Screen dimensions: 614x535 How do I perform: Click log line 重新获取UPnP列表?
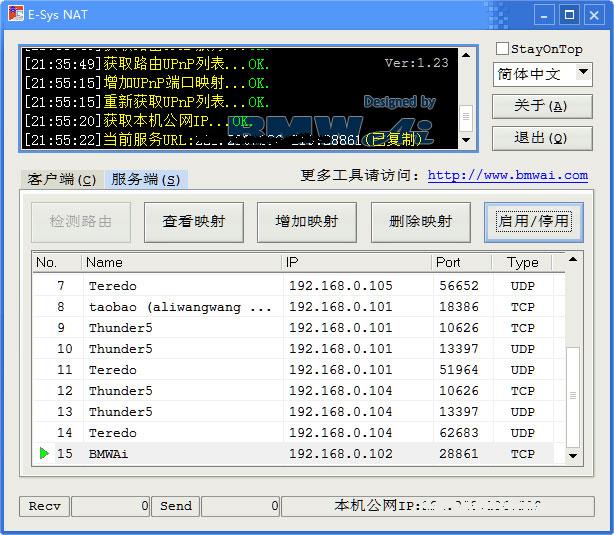(147, 102)
